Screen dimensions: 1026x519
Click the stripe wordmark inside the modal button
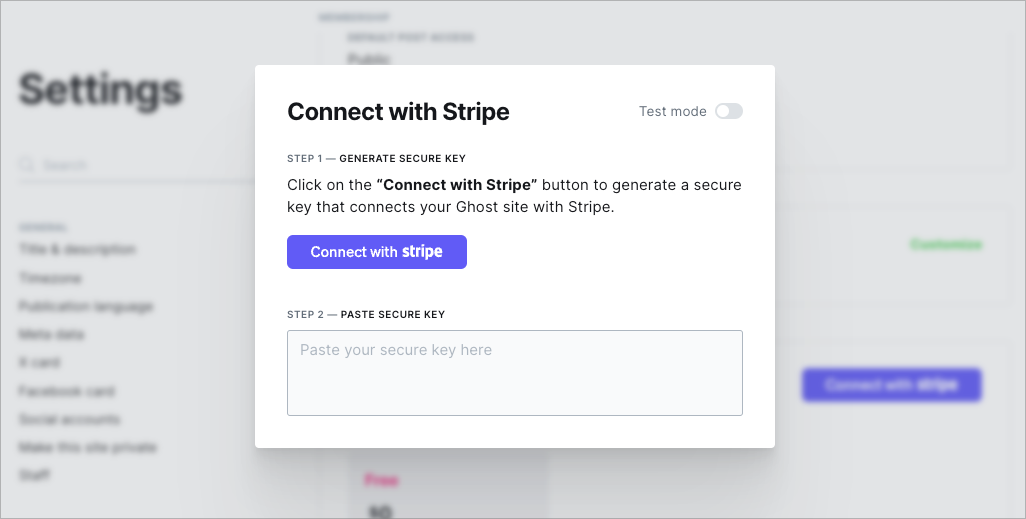point(422,252)
